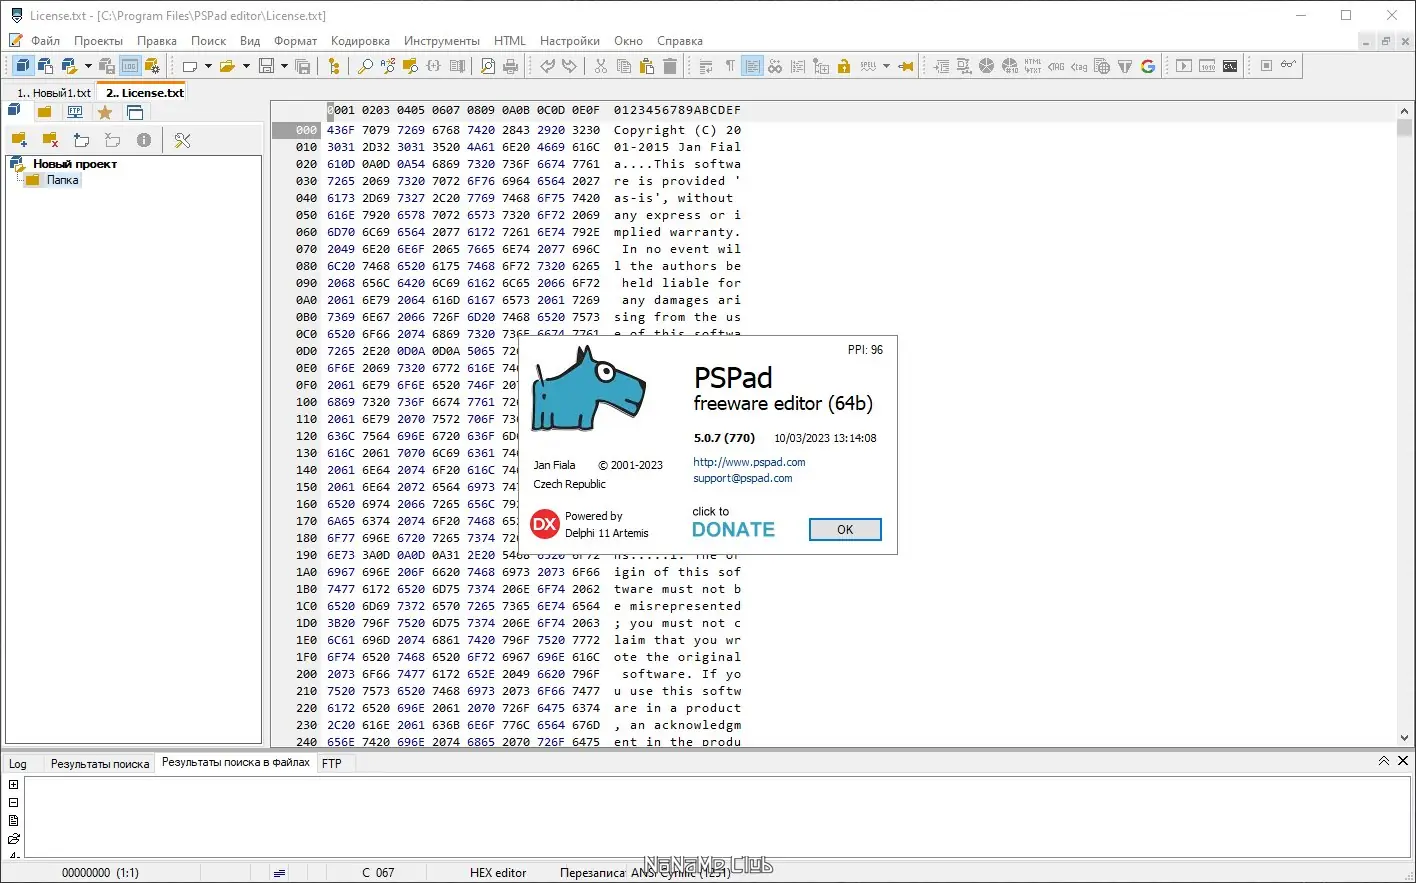
Task: Click the Справка menu
Action: [x=680, y=41]
